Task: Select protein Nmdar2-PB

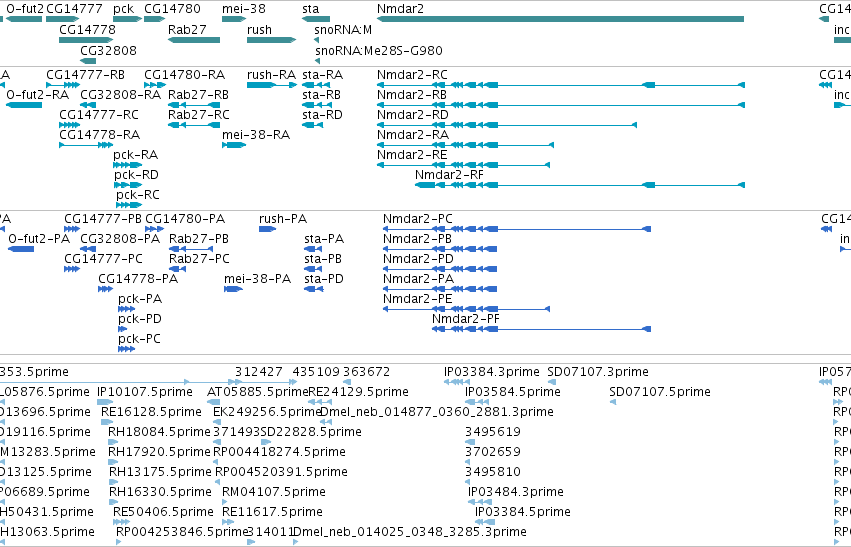Action: [x=417, y=239]
